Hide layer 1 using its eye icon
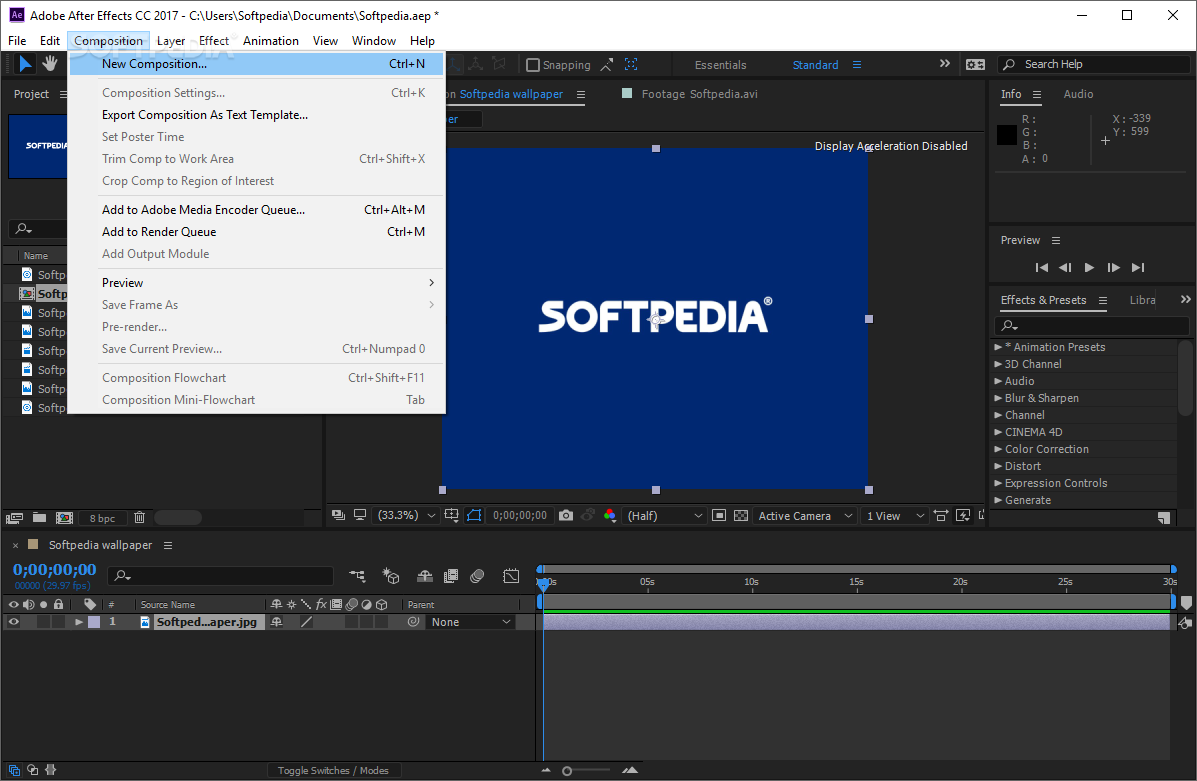Viewport: 1197px width, 781px height. pos(13,622)
